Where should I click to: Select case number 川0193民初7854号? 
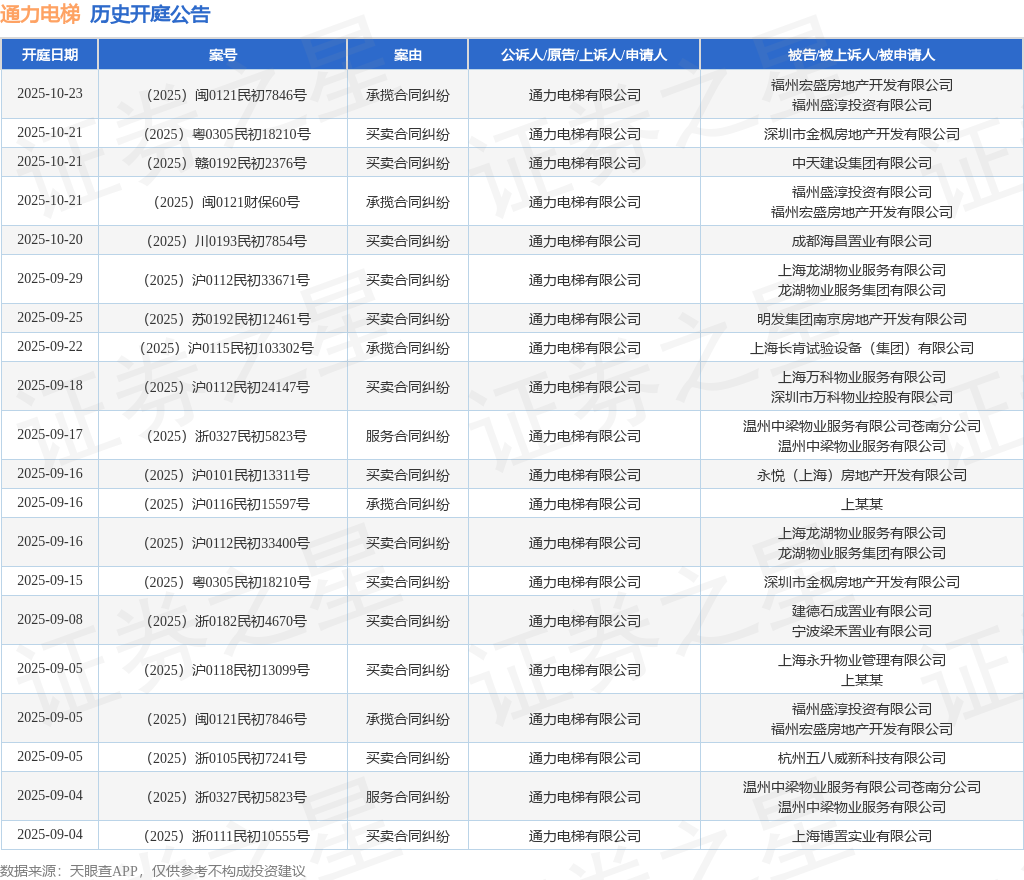click(227, 242)
